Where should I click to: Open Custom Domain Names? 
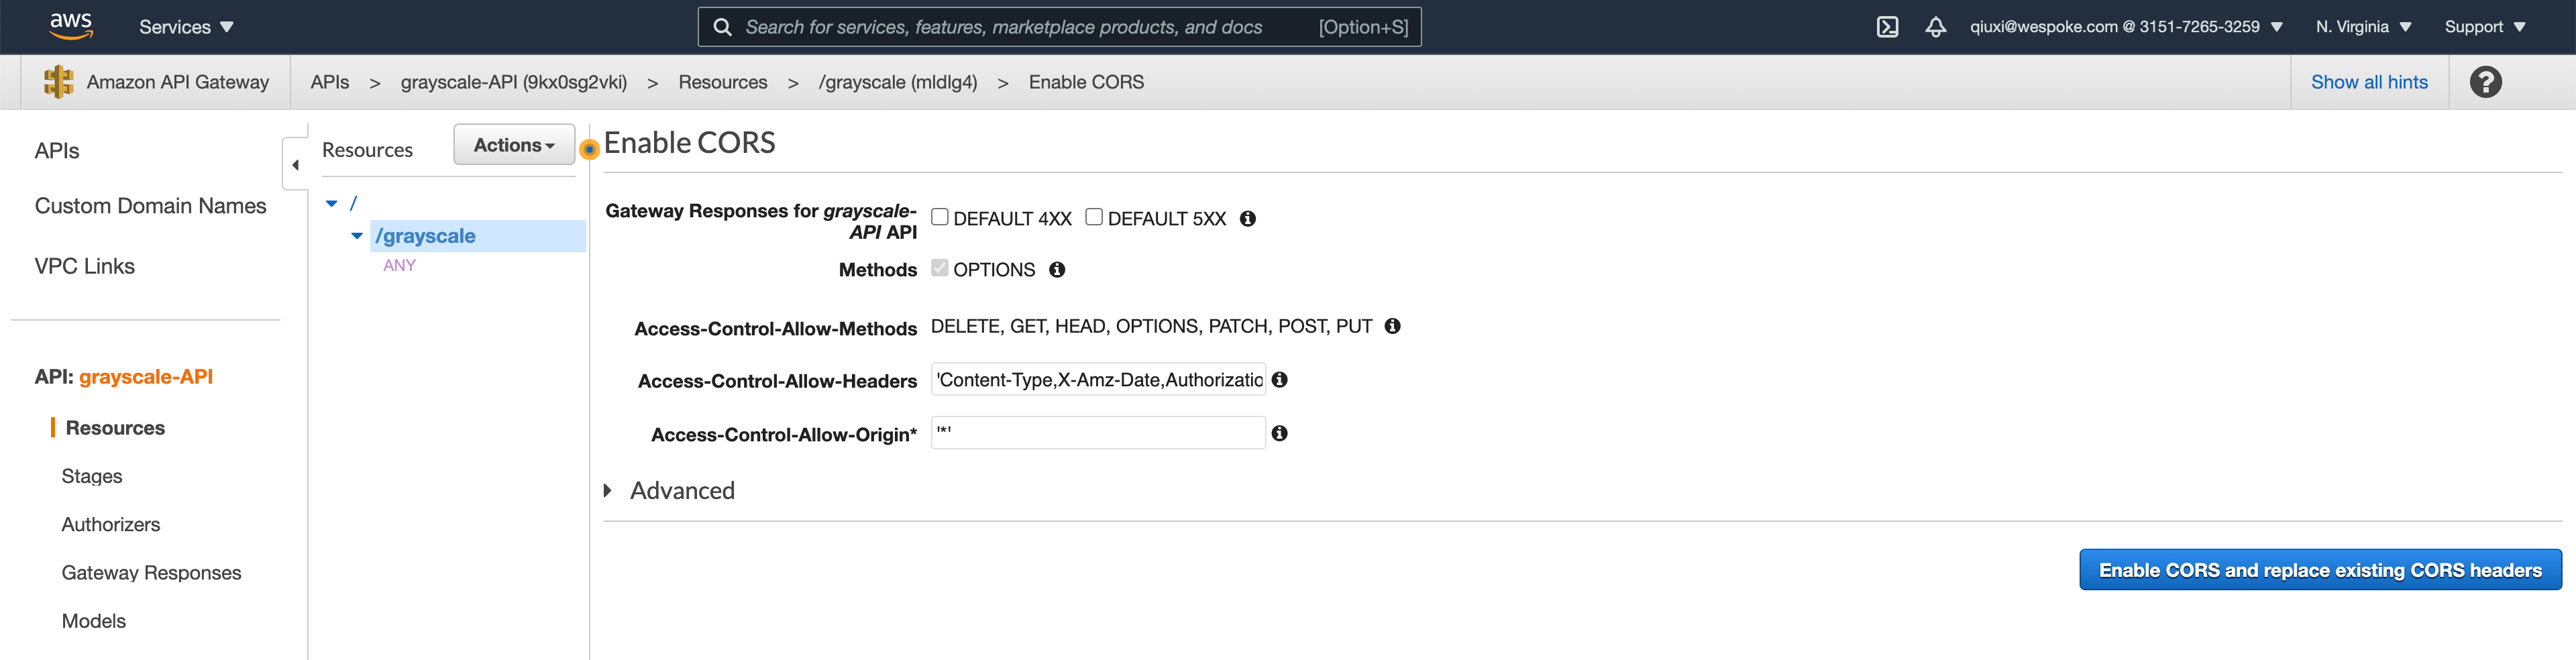point(151,206)
